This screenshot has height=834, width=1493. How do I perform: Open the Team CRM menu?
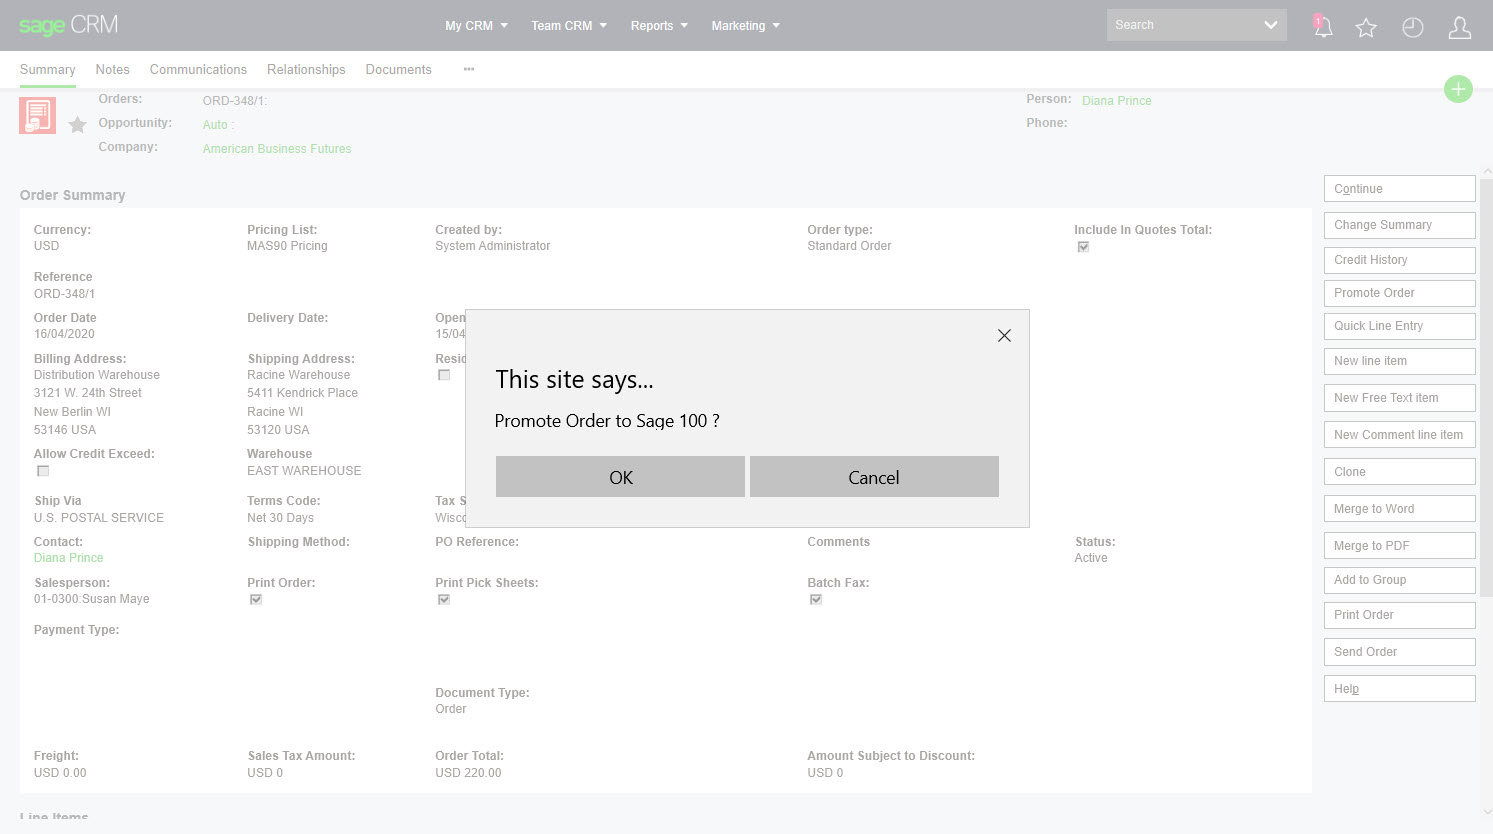click(x=568, y=26)
